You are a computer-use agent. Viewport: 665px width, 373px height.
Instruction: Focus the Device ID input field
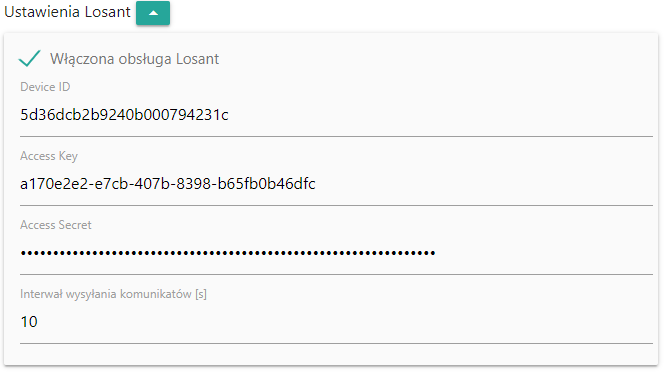click(x=336, y=115)
